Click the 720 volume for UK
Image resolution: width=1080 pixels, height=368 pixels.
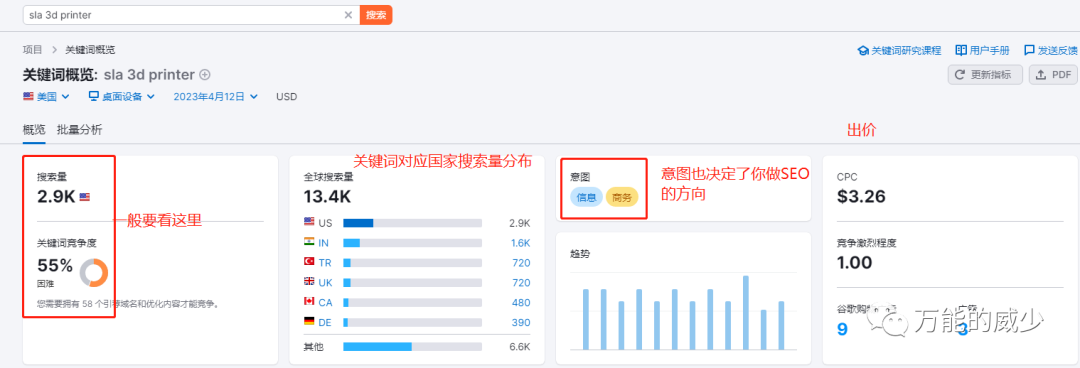pos(521,283)
